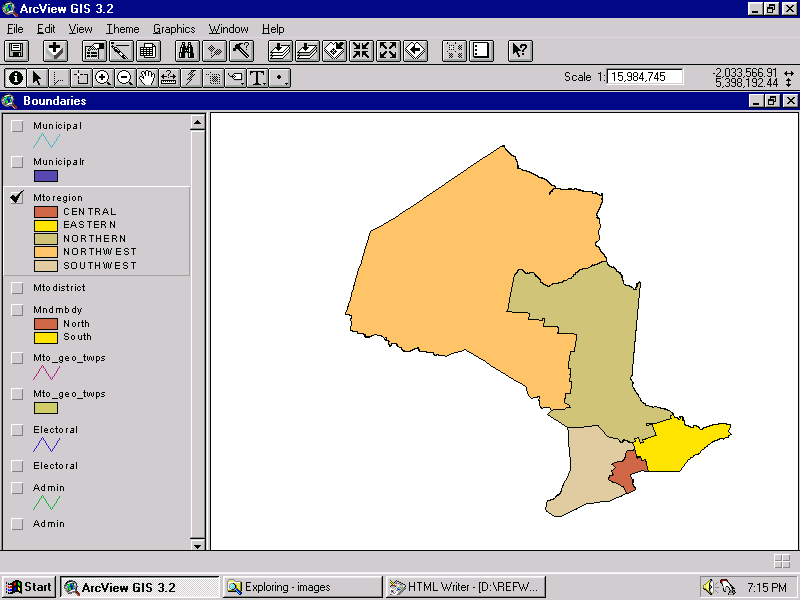
Task: Select the Pointer arrow tool
Action: (x=37, y=78)
